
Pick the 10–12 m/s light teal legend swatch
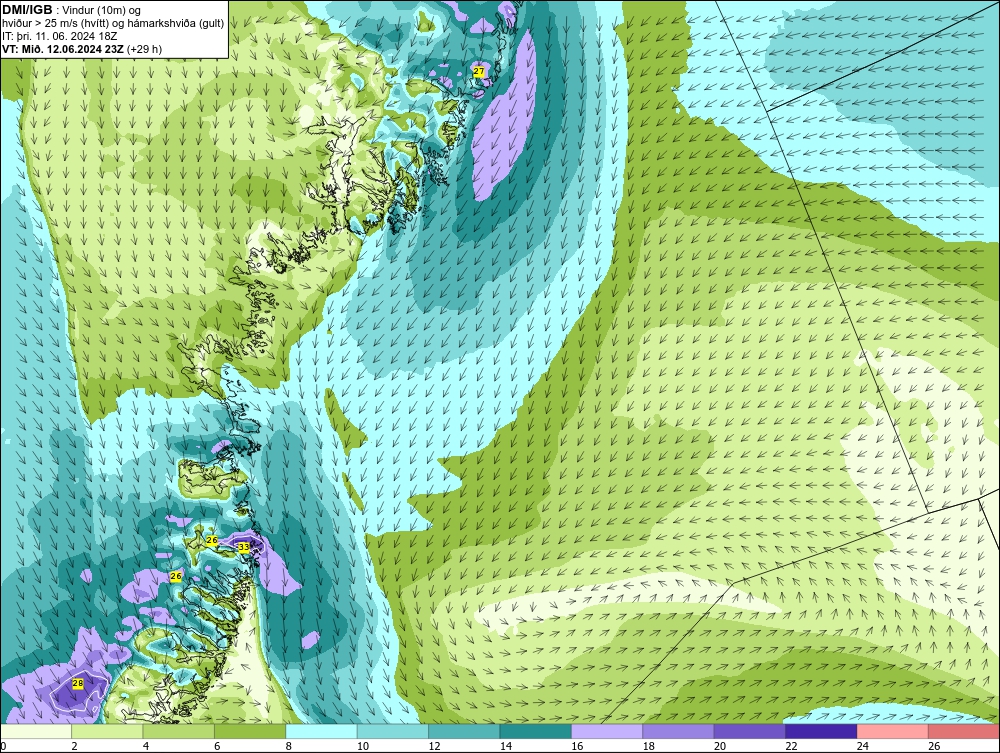coord(393,731)
